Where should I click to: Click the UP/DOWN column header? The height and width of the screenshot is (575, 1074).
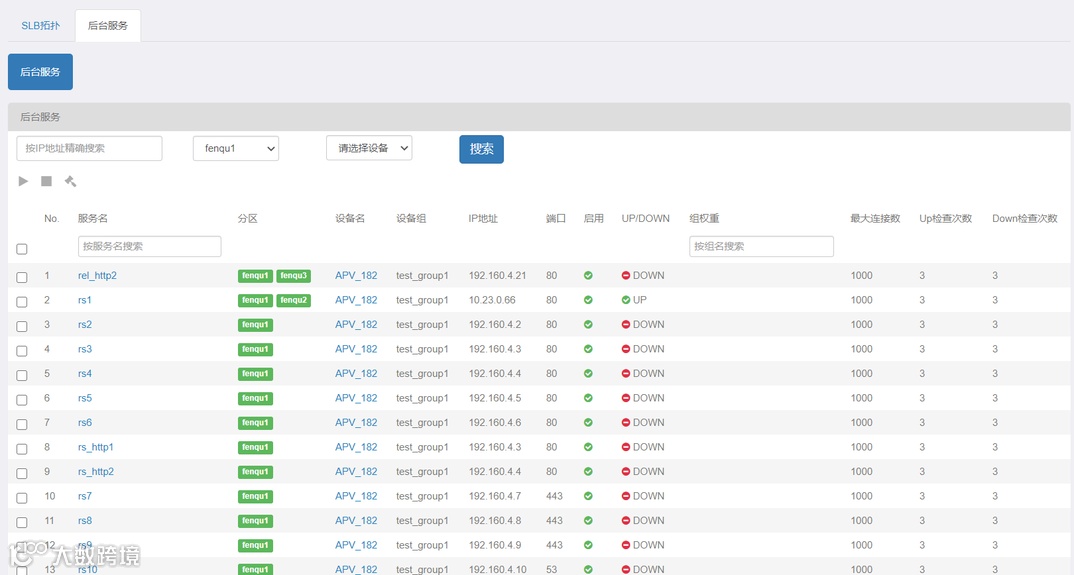[x=645, y=219]
